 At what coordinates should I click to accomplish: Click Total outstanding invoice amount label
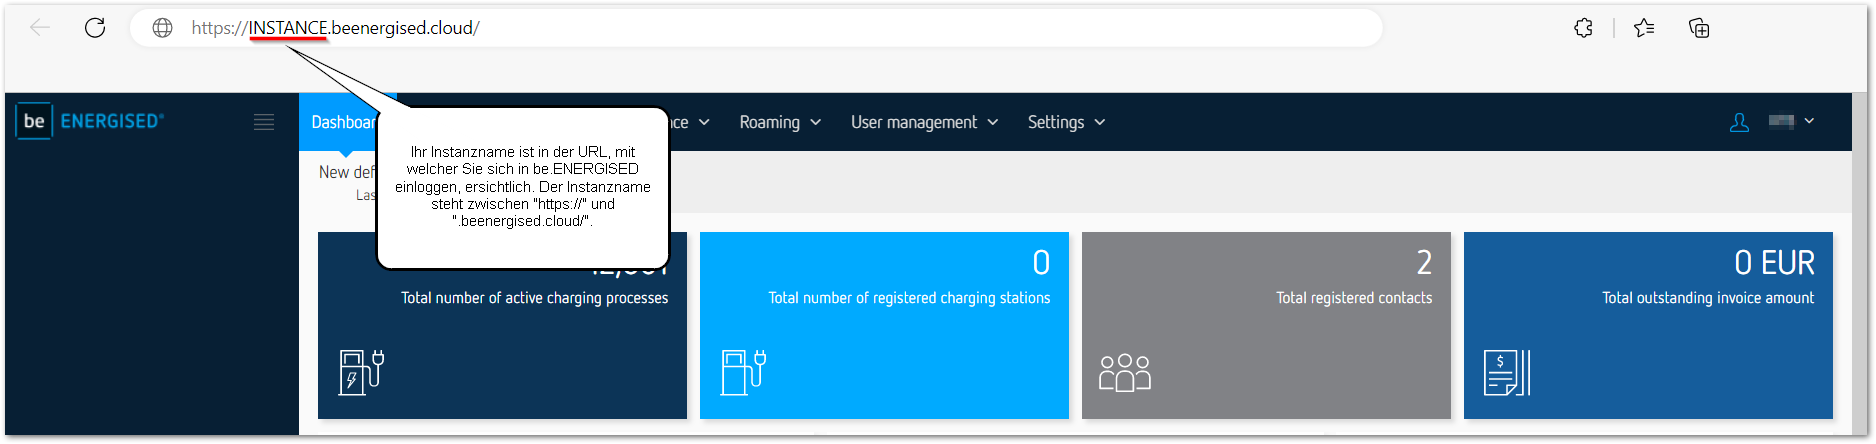[1708, 298]
